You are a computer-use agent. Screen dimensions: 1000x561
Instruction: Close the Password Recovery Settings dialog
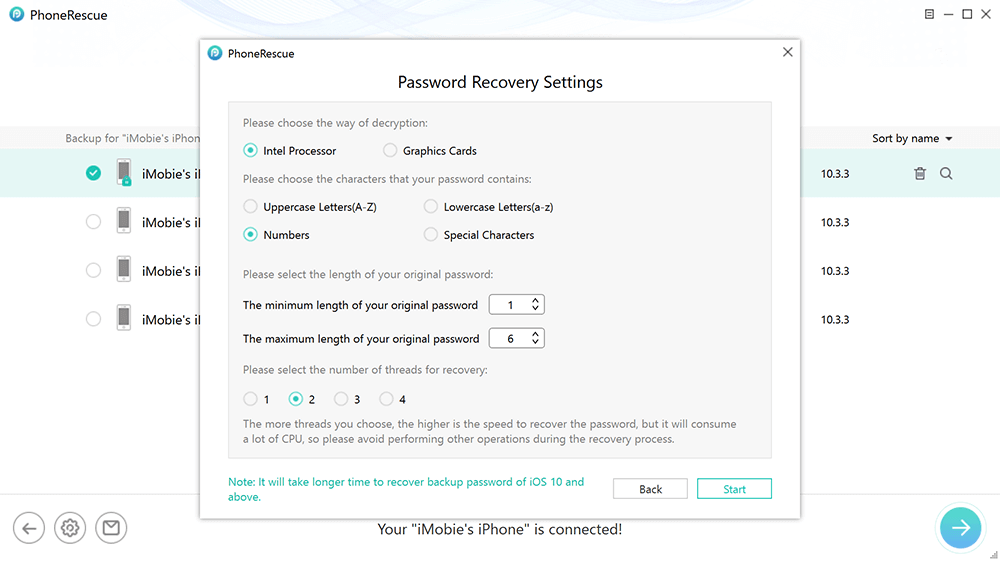click(x=787, y=53)
